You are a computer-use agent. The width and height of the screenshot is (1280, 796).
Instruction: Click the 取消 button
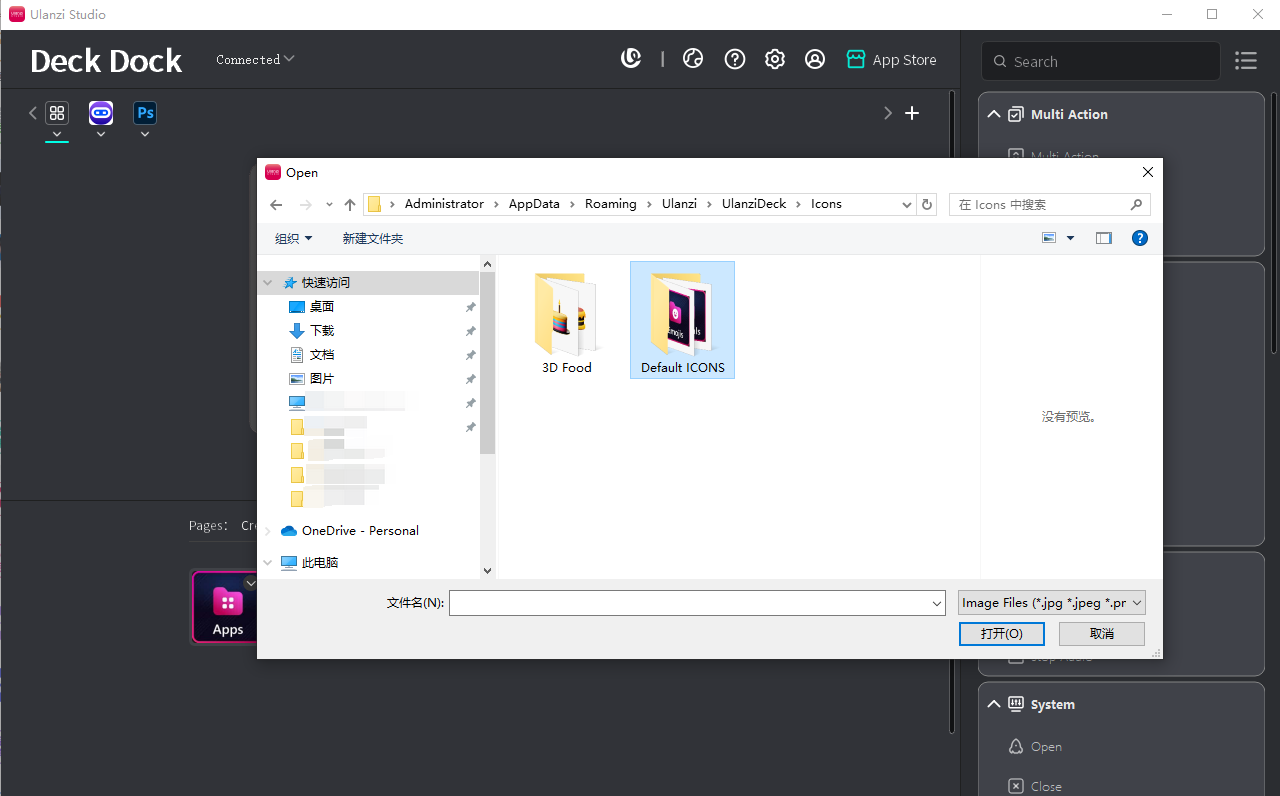click(x=1101, y=634)
